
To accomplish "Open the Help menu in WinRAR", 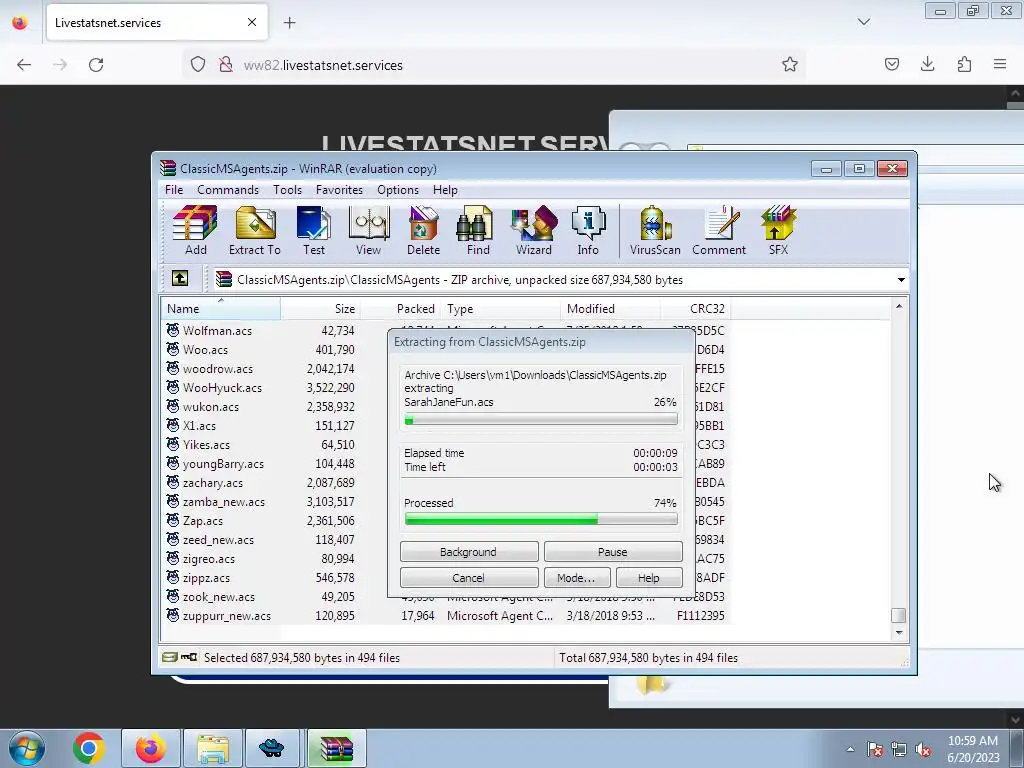I will pos(445,190).
